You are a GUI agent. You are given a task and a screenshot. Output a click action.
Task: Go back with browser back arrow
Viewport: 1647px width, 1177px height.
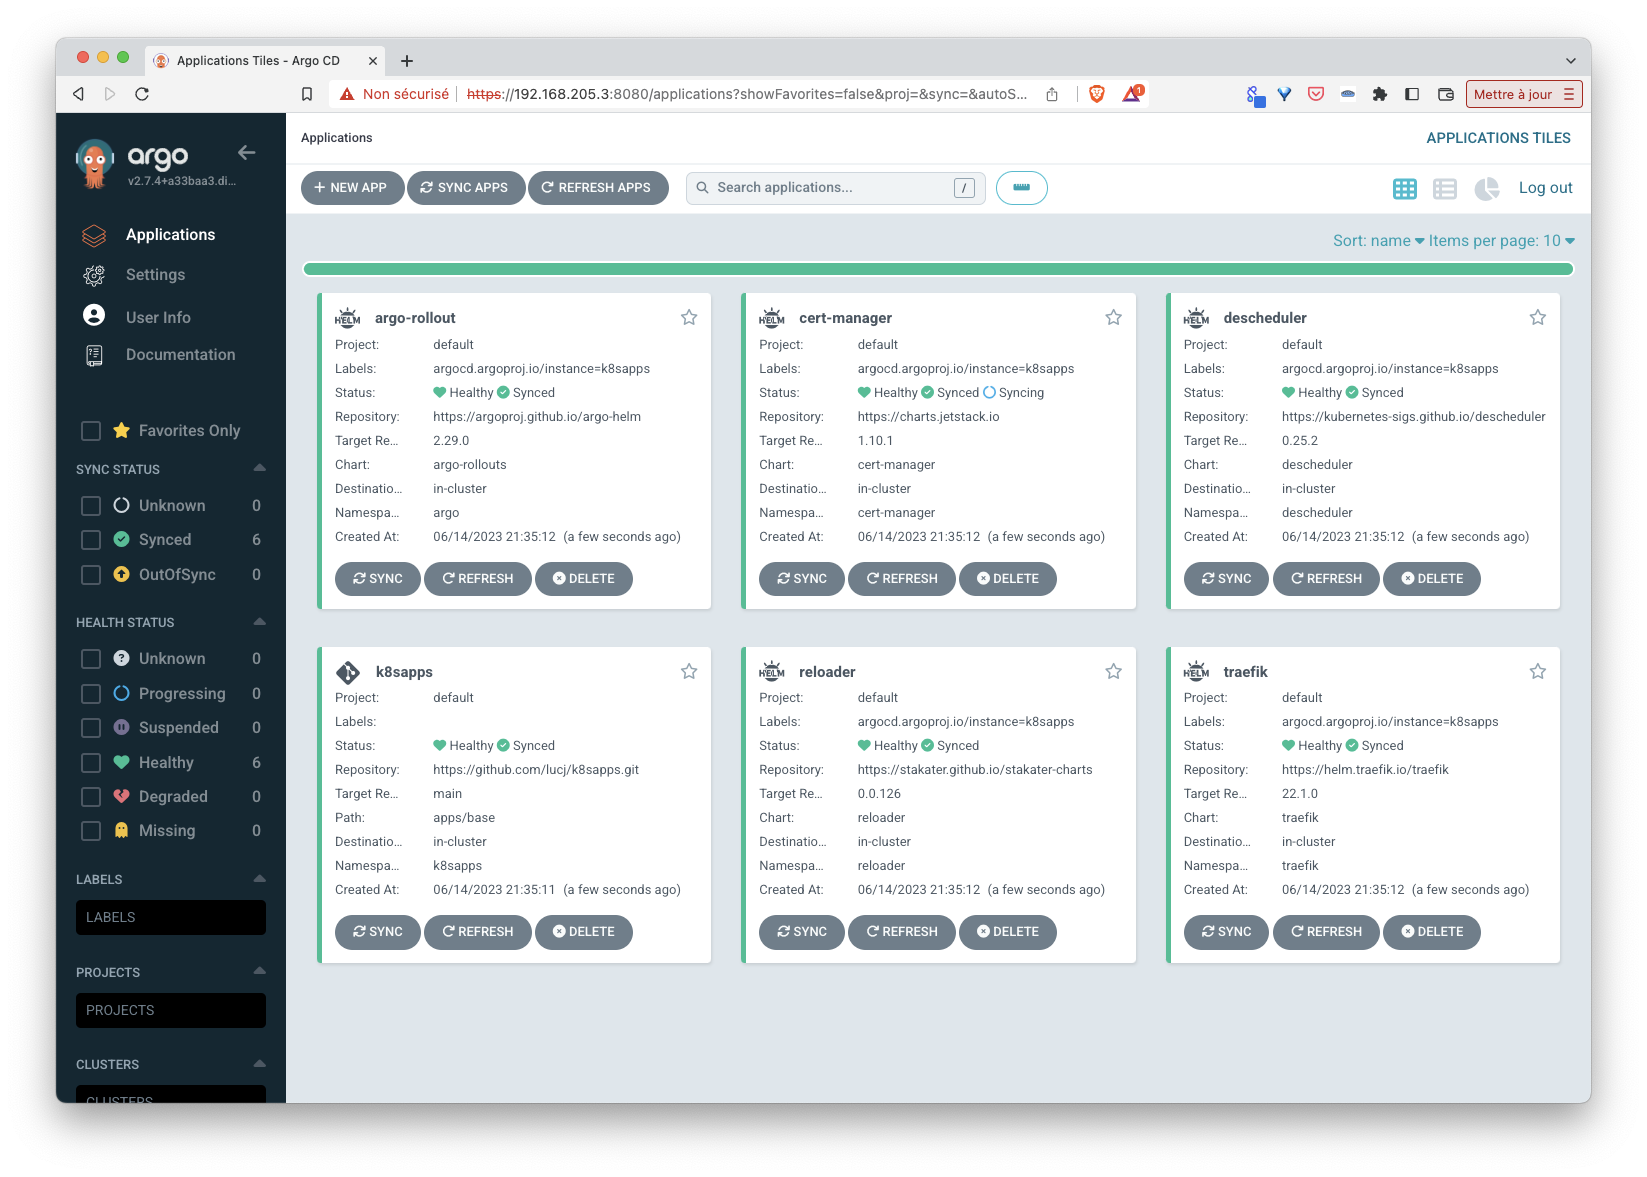point(78,94)
